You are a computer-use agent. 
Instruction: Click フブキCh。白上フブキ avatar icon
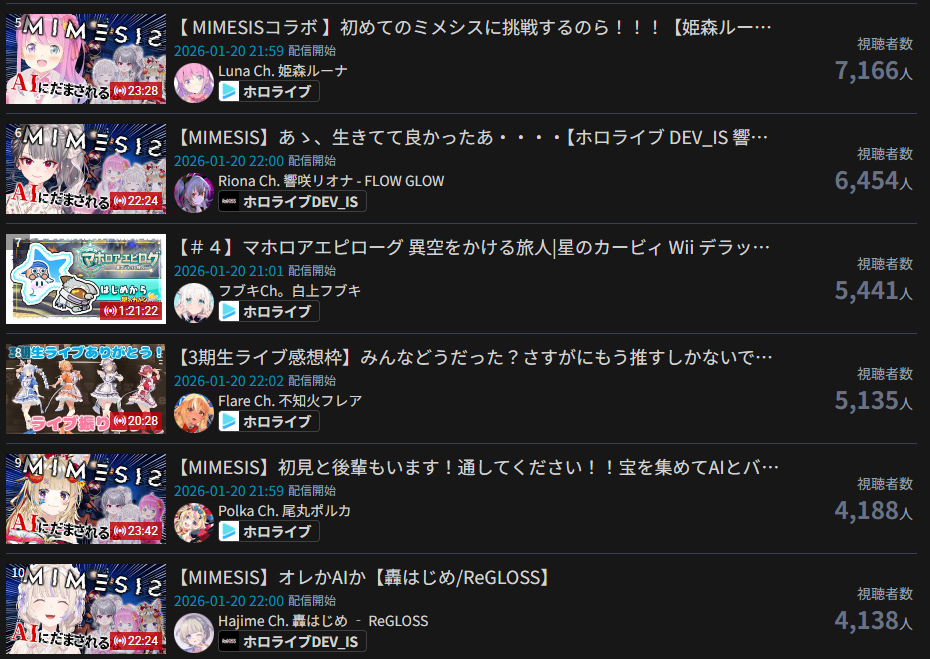(x=193, y=303)
